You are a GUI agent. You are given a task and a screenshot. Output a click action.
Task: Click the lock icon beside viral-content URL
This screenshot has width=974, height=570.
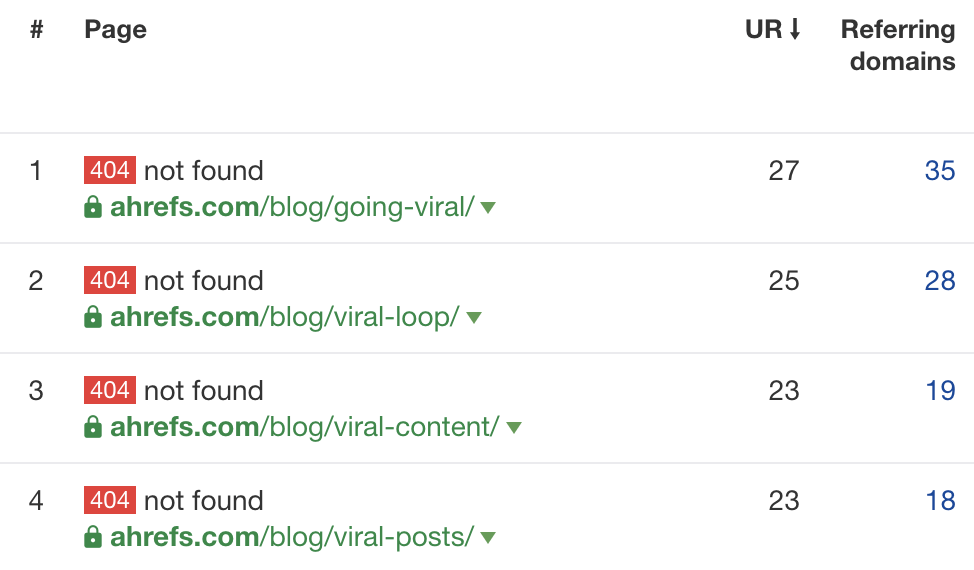click(x=93, y=428)
